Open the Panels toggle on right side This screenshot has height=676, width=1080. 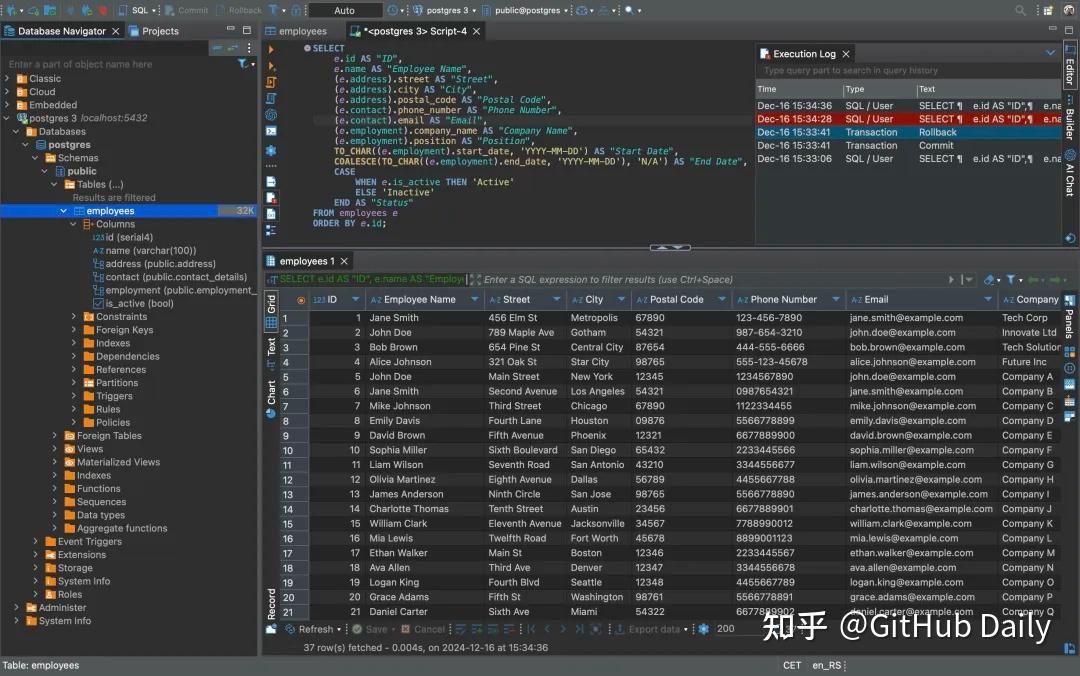1069,315
